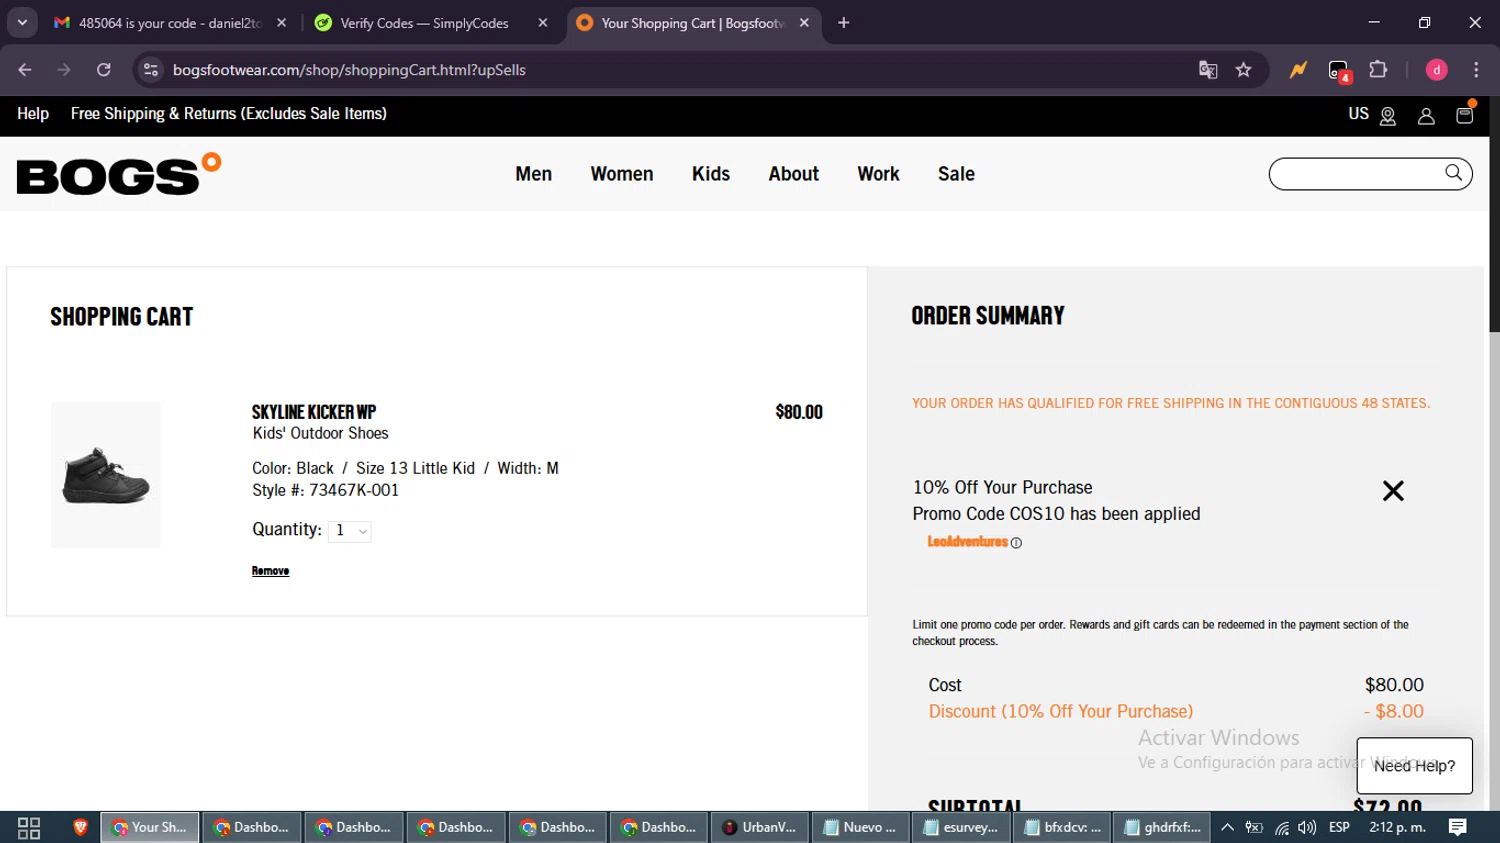
Task: Open the browser extensions puzzle icon
Action: click(1378, 70)
